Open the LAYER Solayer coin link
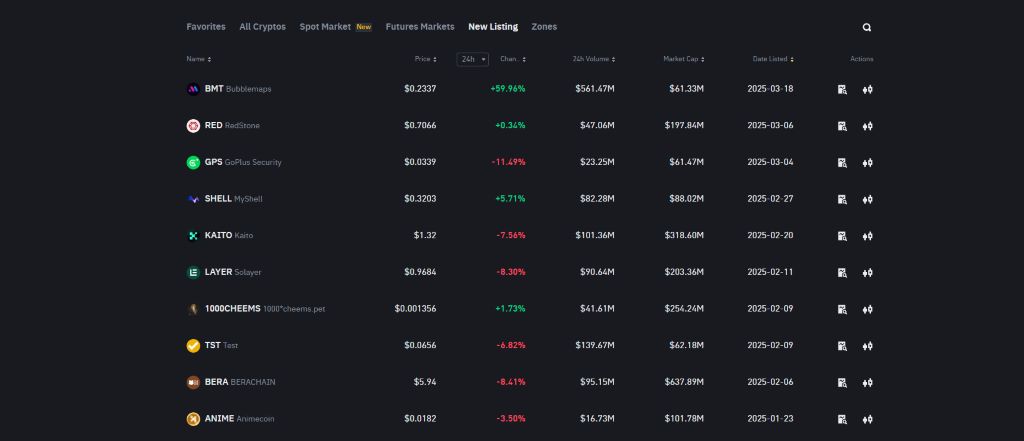This screenshot has height=441, width=1024. pos(232,272)
